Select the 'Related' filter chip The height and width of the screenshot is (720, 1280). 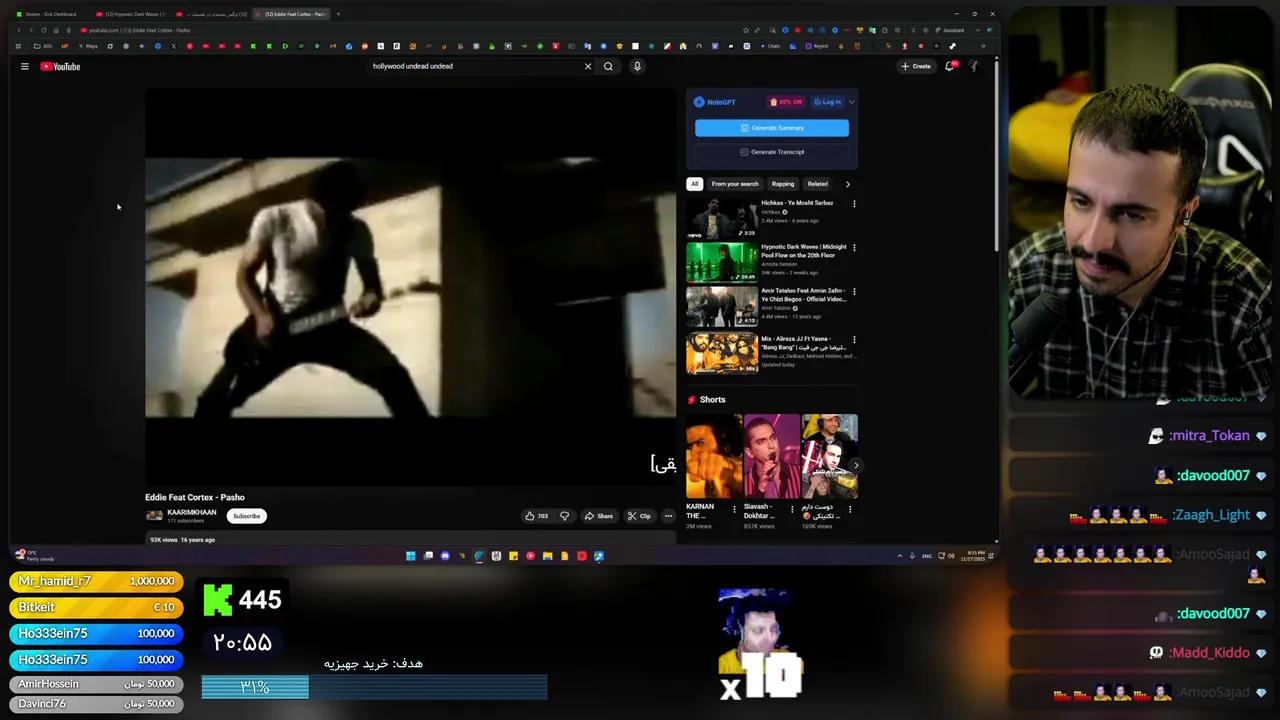(x=818, y=184)
